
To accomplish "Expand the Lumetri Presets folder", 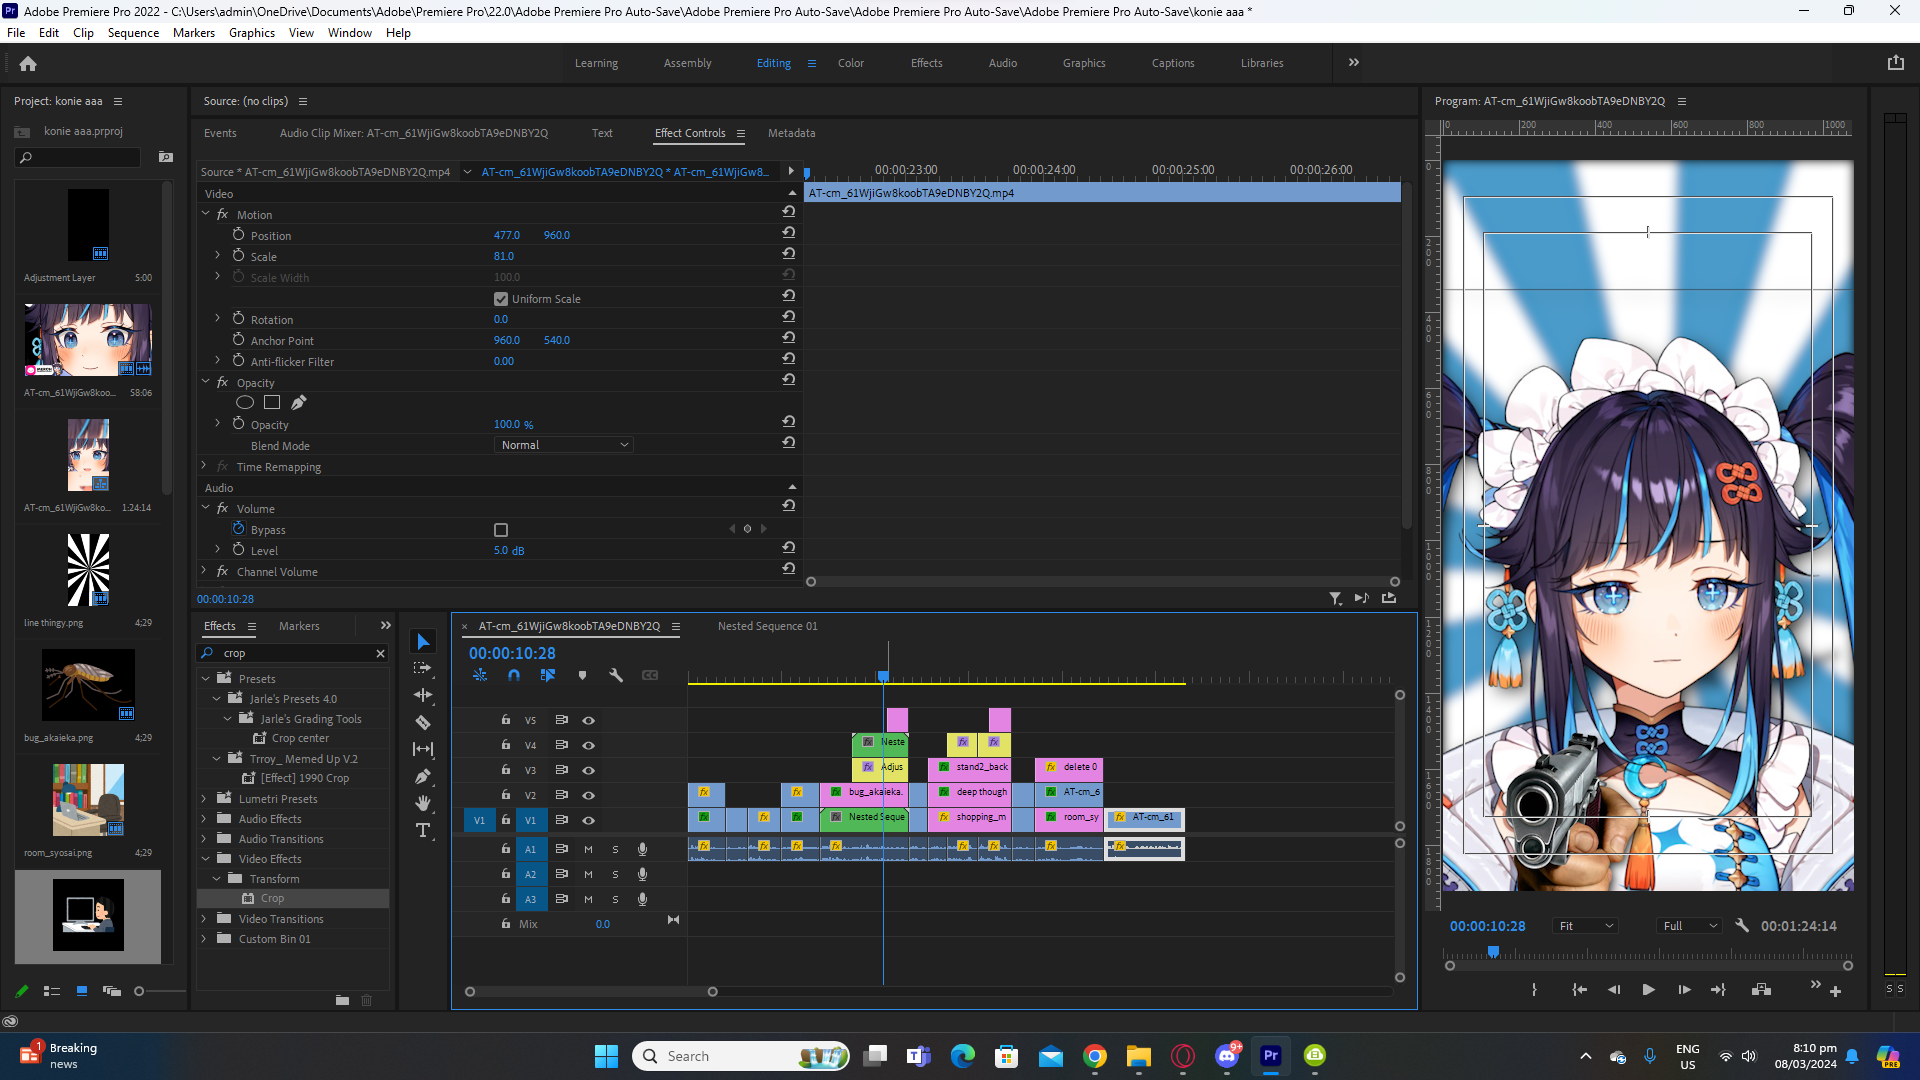I will pyautogui.click(x=205, y=799).
